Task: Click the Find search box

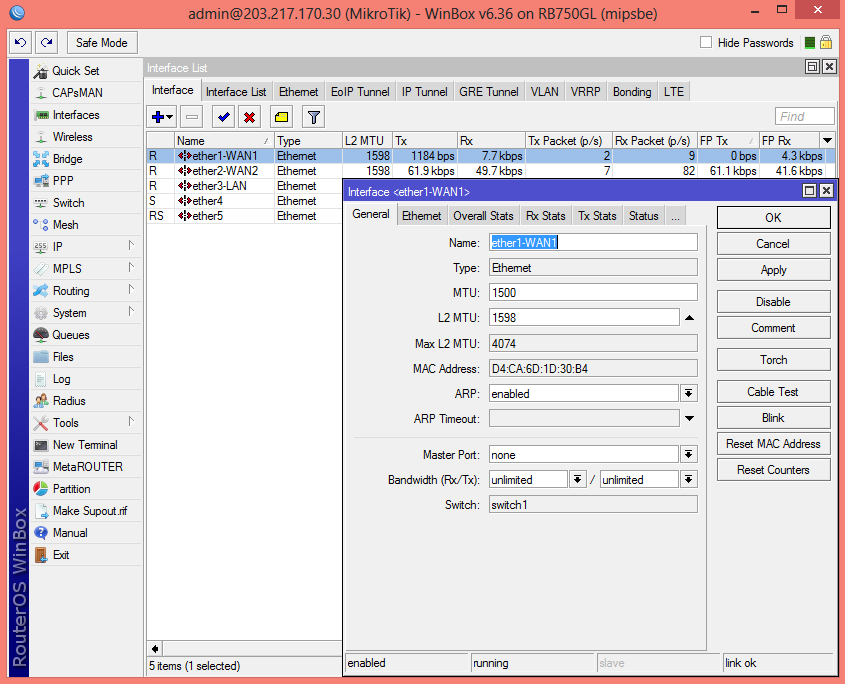Action: point(805,116)
